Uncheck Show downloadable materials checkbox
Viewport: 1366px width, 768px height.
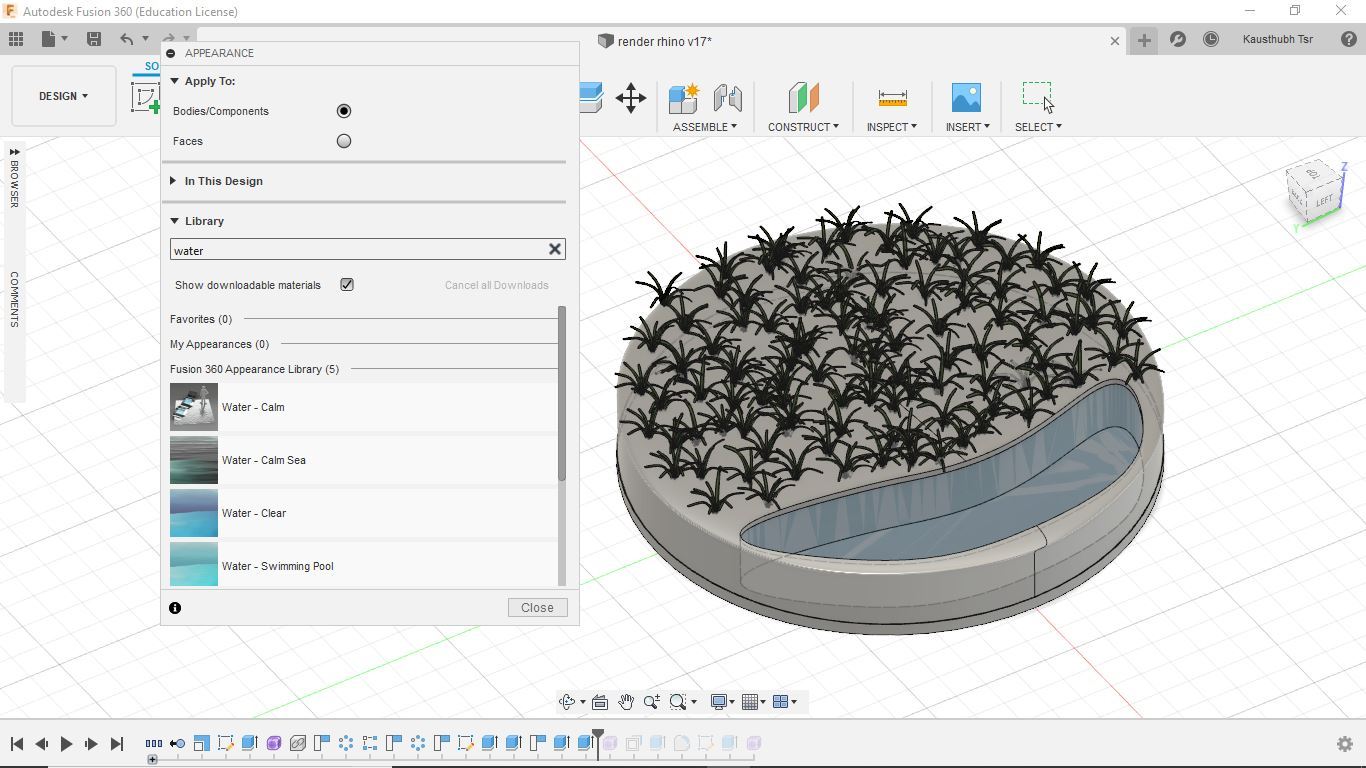point(347,285)
